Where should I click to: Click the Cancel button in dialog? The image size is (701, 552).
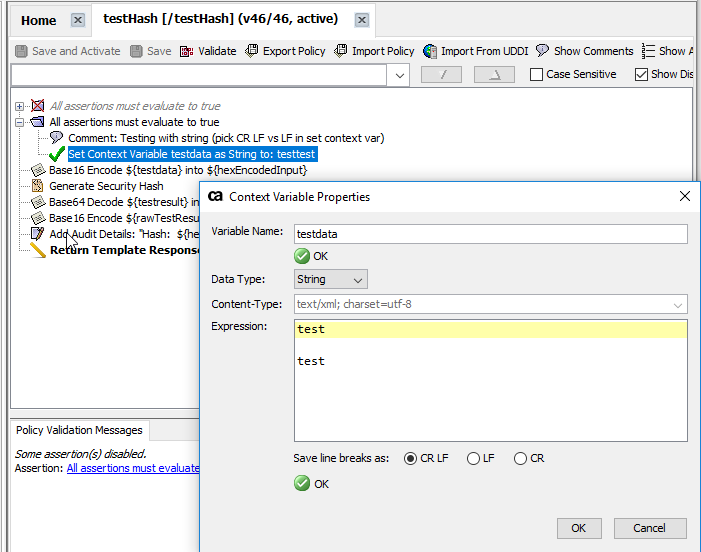click(x=648, y=528)
